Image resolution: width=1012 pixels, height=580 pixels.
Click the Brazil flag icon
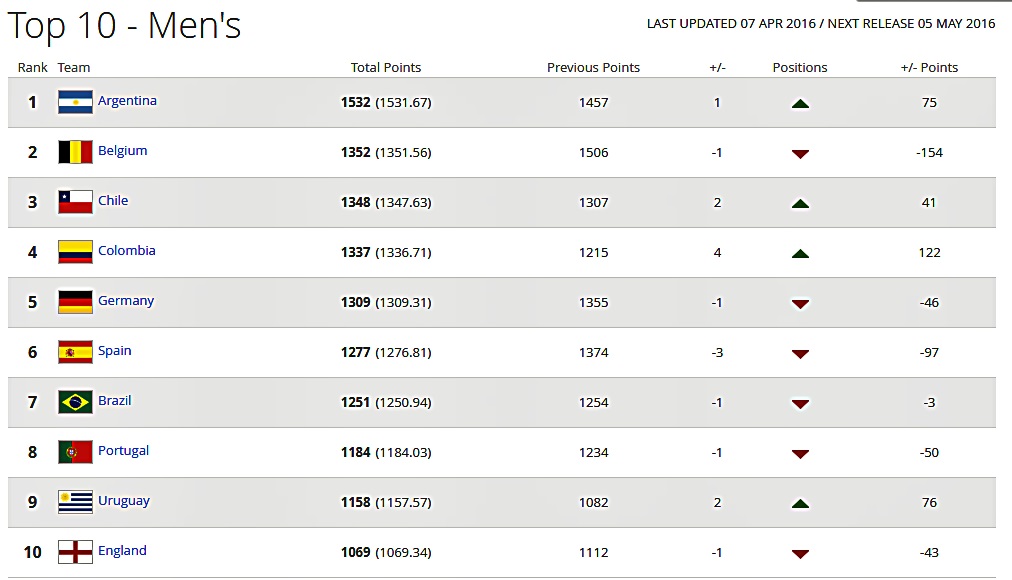coord(76,402)
